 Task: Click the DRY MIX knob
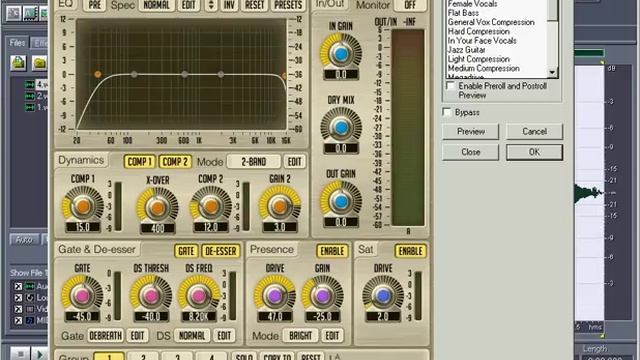pyautogui.click(x=341, y=127)
